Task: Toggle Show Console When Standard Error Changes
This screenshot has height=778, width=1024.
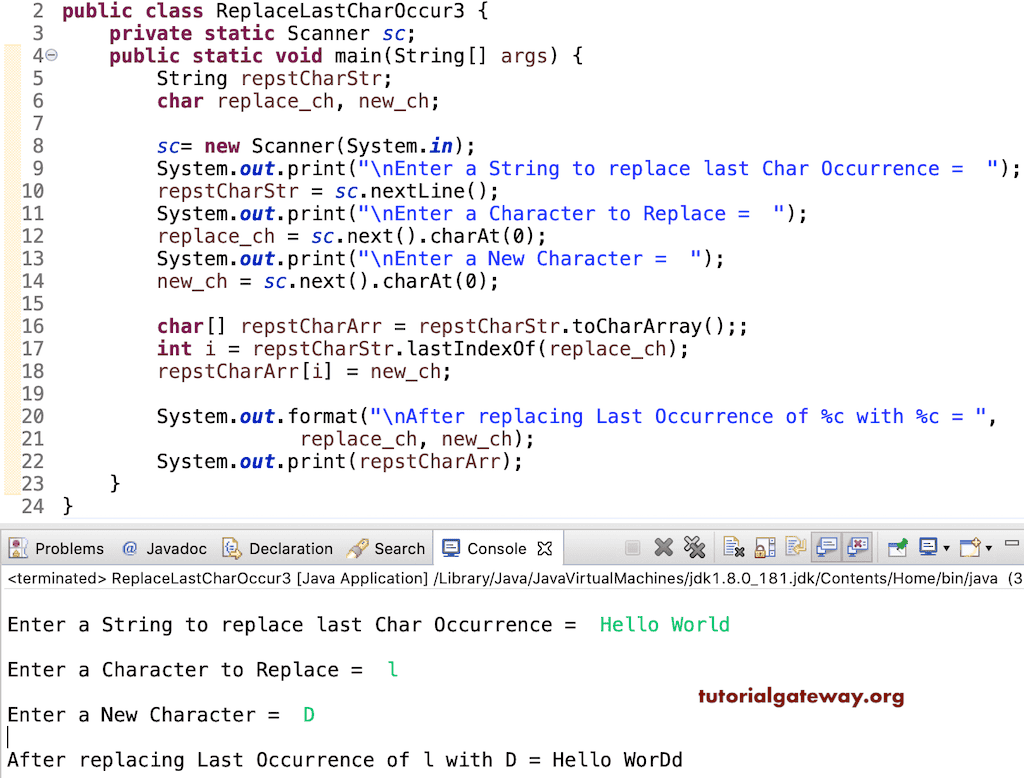Action: pyautogui.click(x=857, y=547)
